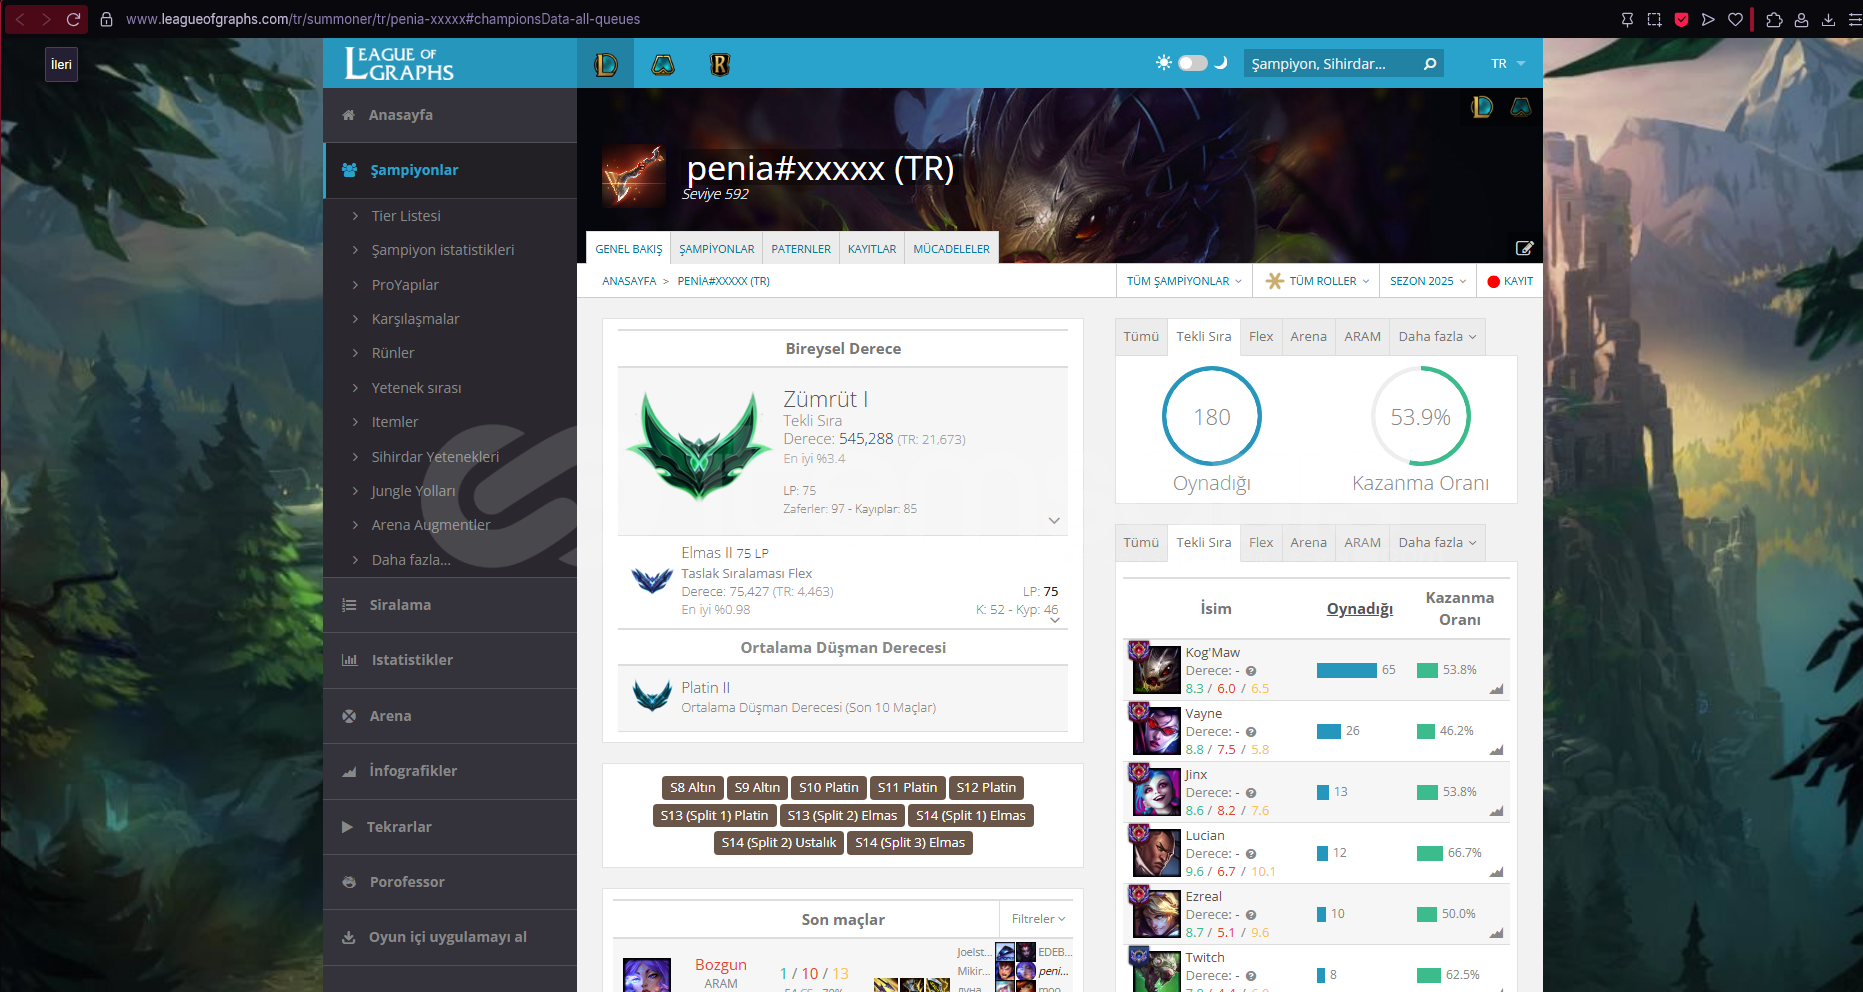Click the League of Graphs logo
The image size is (1863, 992).
(399, 63)
